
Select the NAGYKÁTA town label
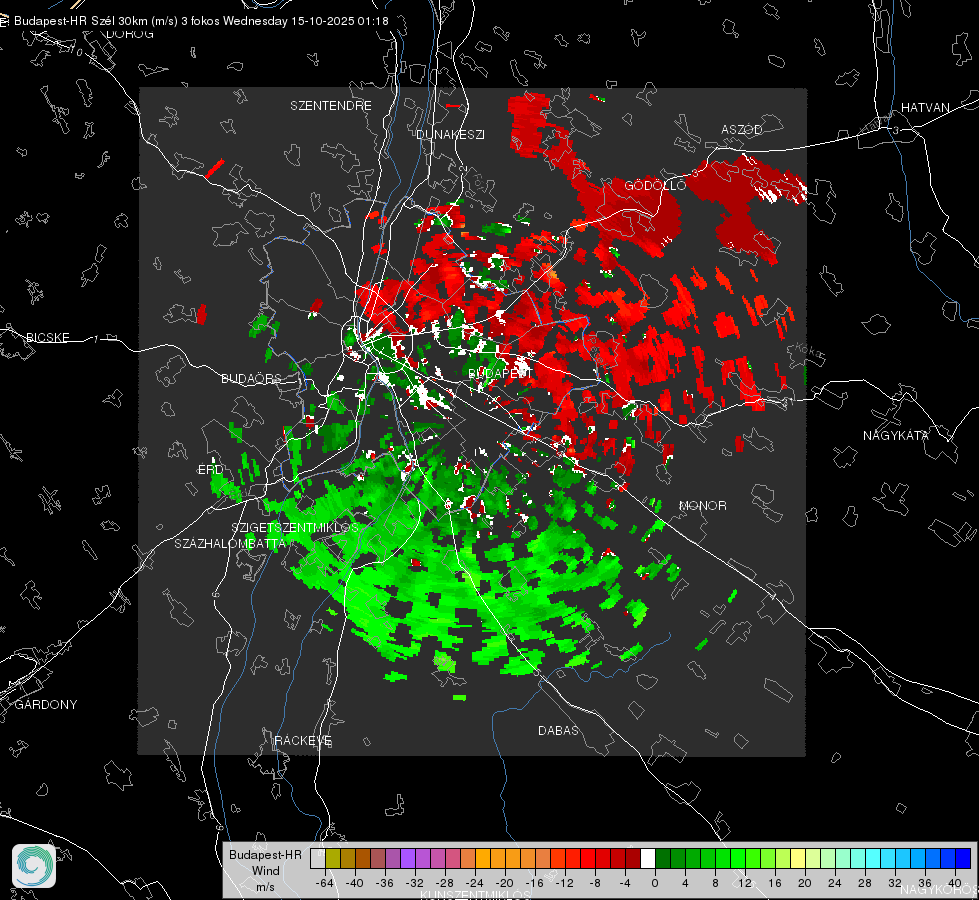coord(895,435)
